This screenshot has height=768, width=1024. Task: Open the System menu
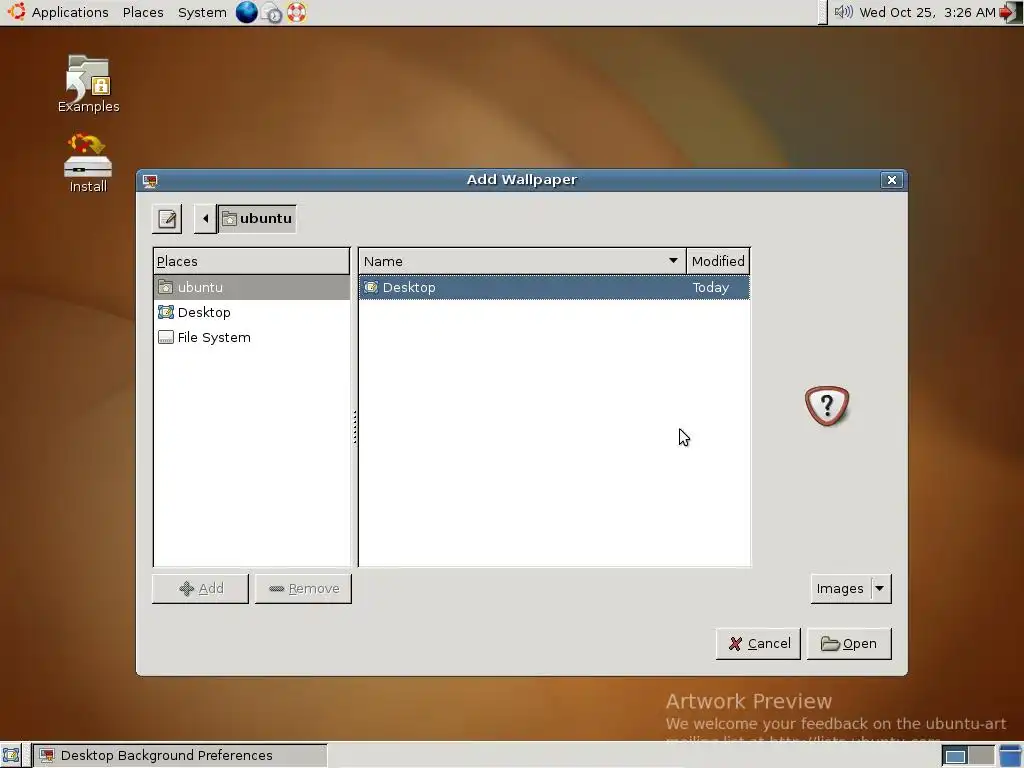pyautogui.click(x=202, y=12)
